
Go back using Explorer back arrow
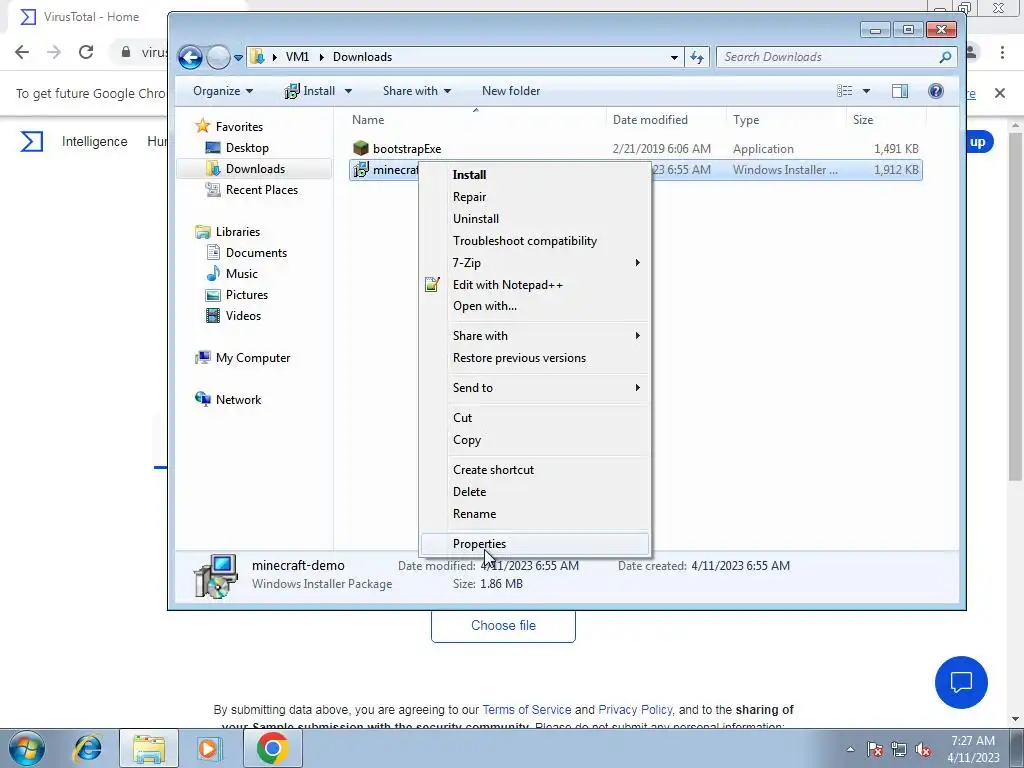[190, 57]
